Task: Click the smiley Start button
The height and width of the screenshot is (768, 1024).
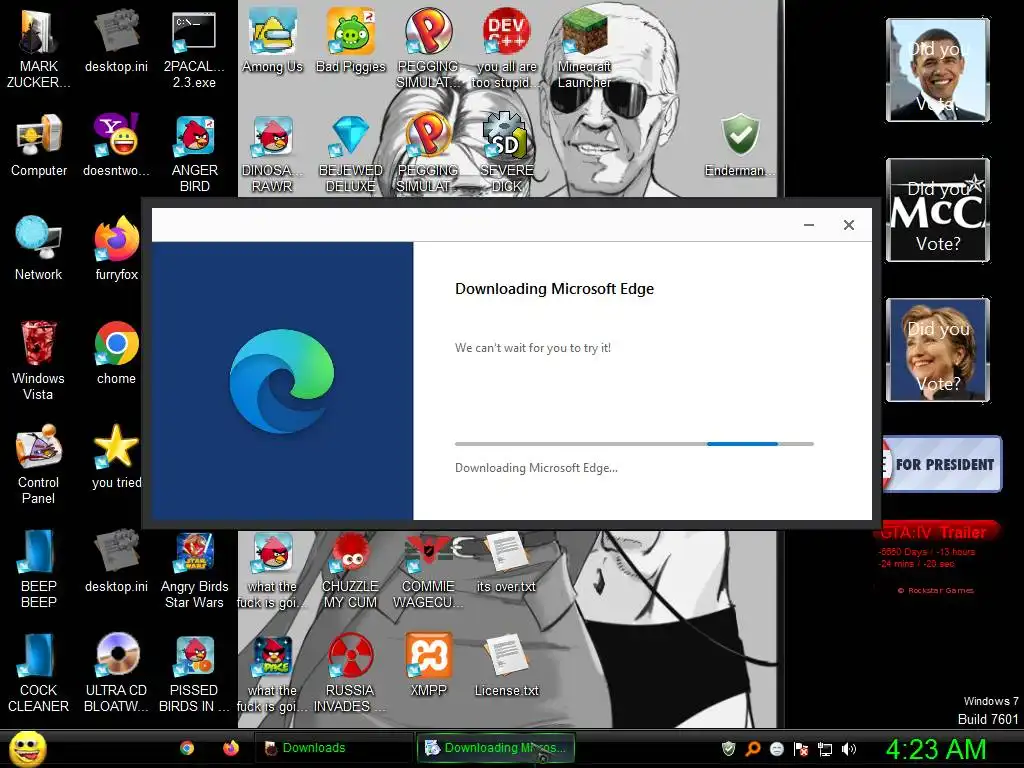Action: pos(27,748)
